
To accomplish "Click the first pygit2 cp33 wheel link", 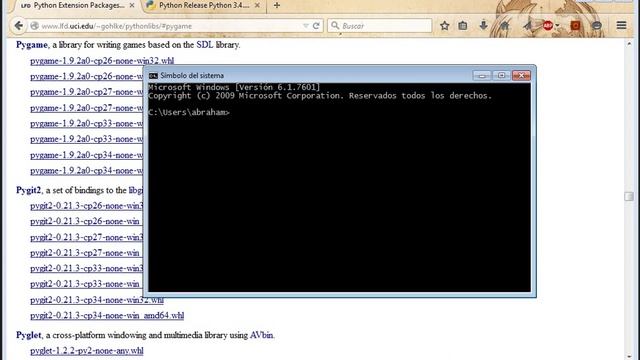I will tap(87, 268).
